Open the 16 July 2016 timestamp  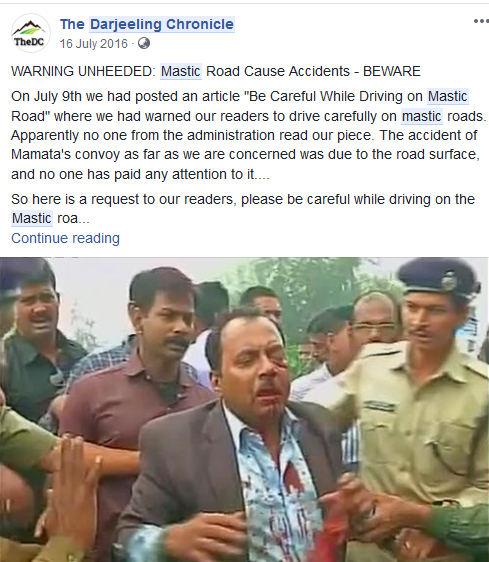[94, 44]
